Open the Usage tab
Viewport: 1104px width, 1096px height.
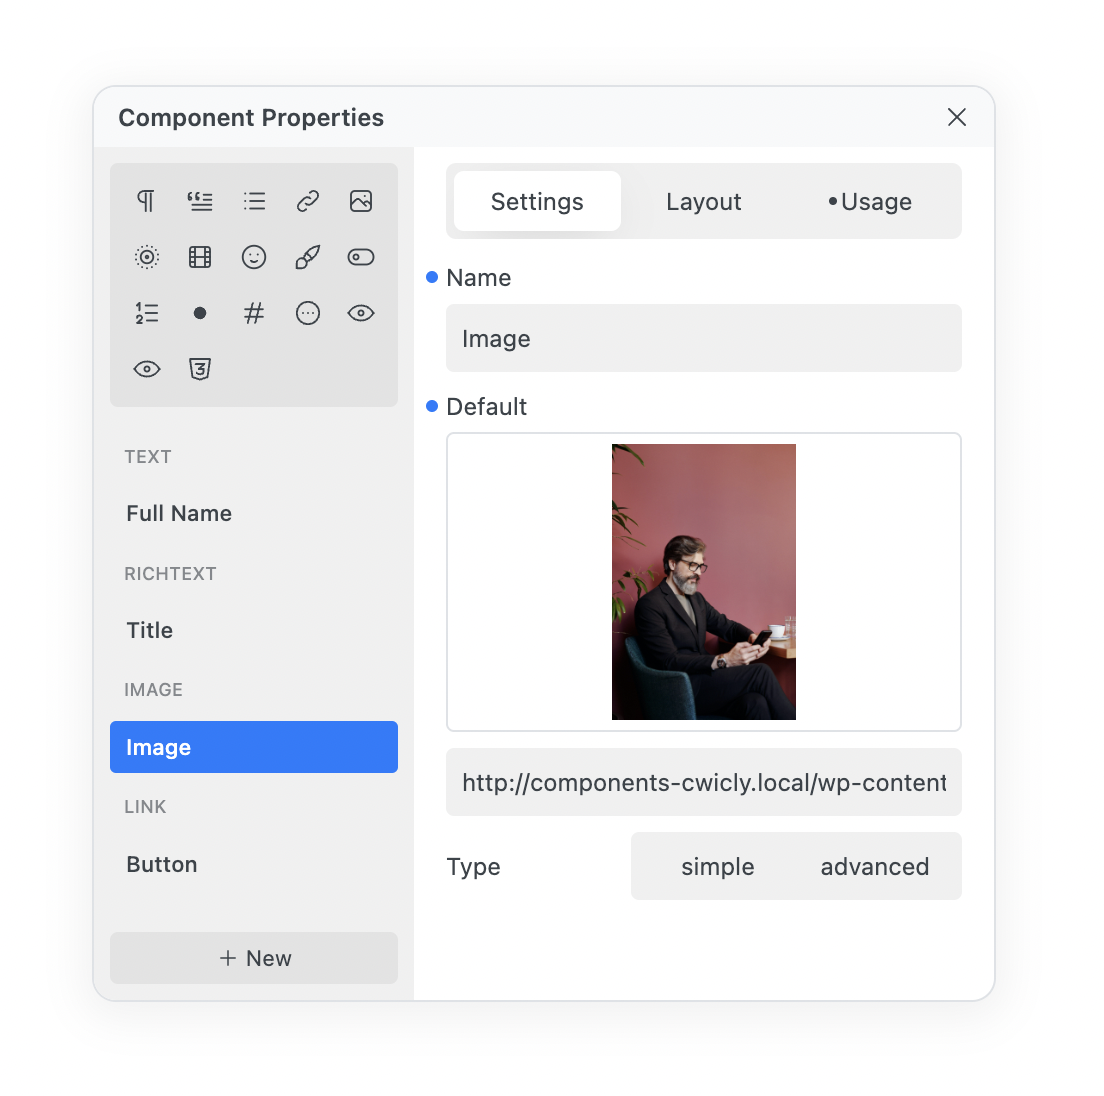(x=870, y=202)
